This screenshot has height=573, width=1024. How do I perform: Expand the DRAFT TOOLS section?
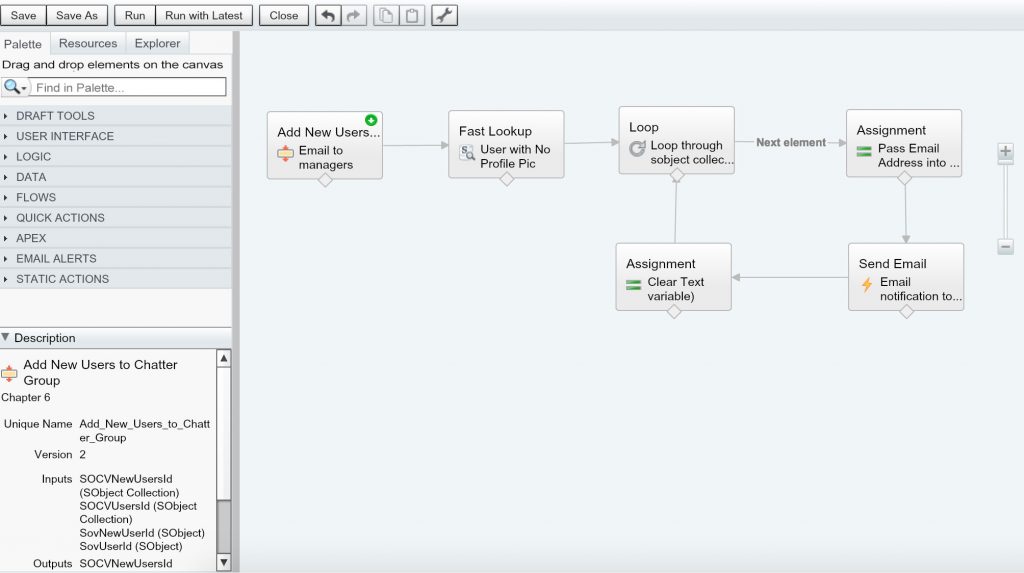click(x=55, y=116)
